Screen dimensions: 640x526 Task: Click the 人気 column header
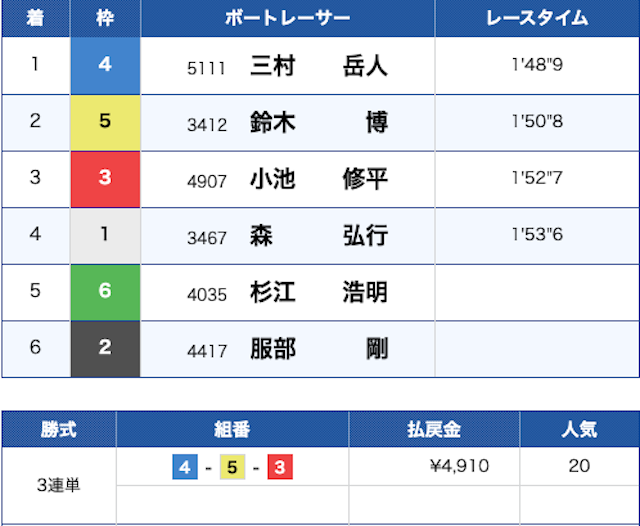(579, 430)
